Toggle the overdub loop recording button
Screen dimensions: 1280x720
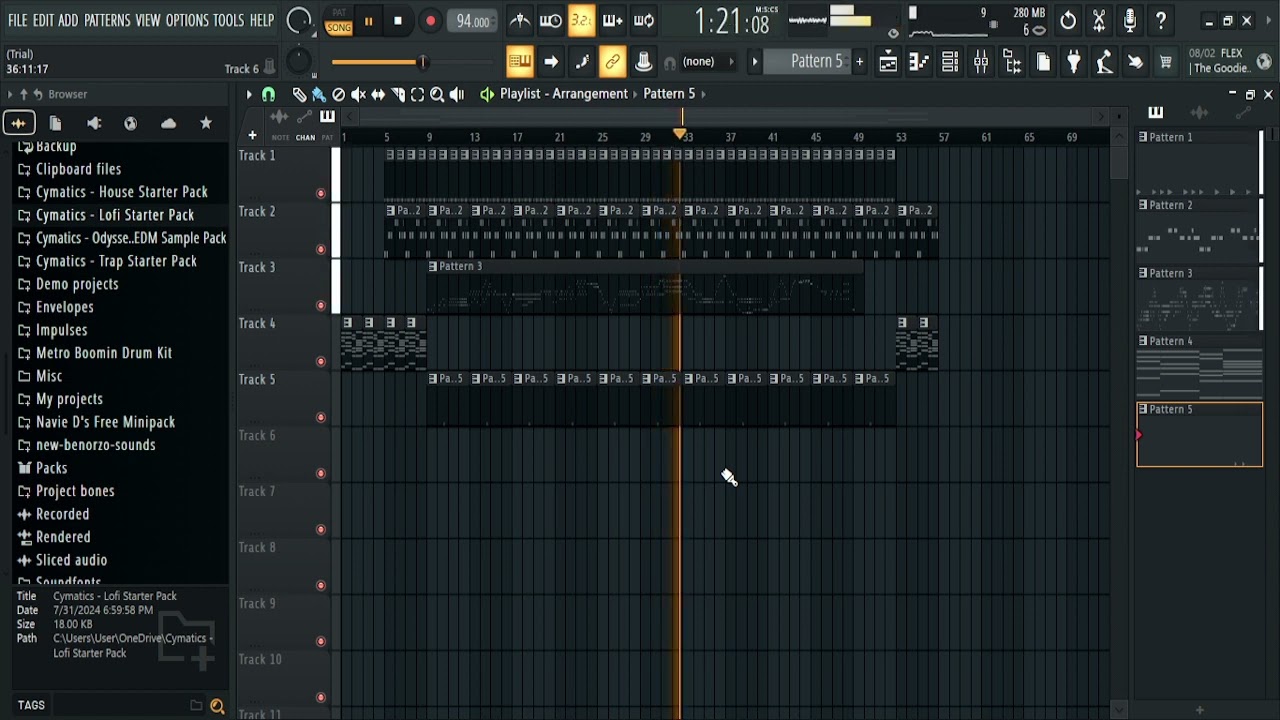point(612,20)
